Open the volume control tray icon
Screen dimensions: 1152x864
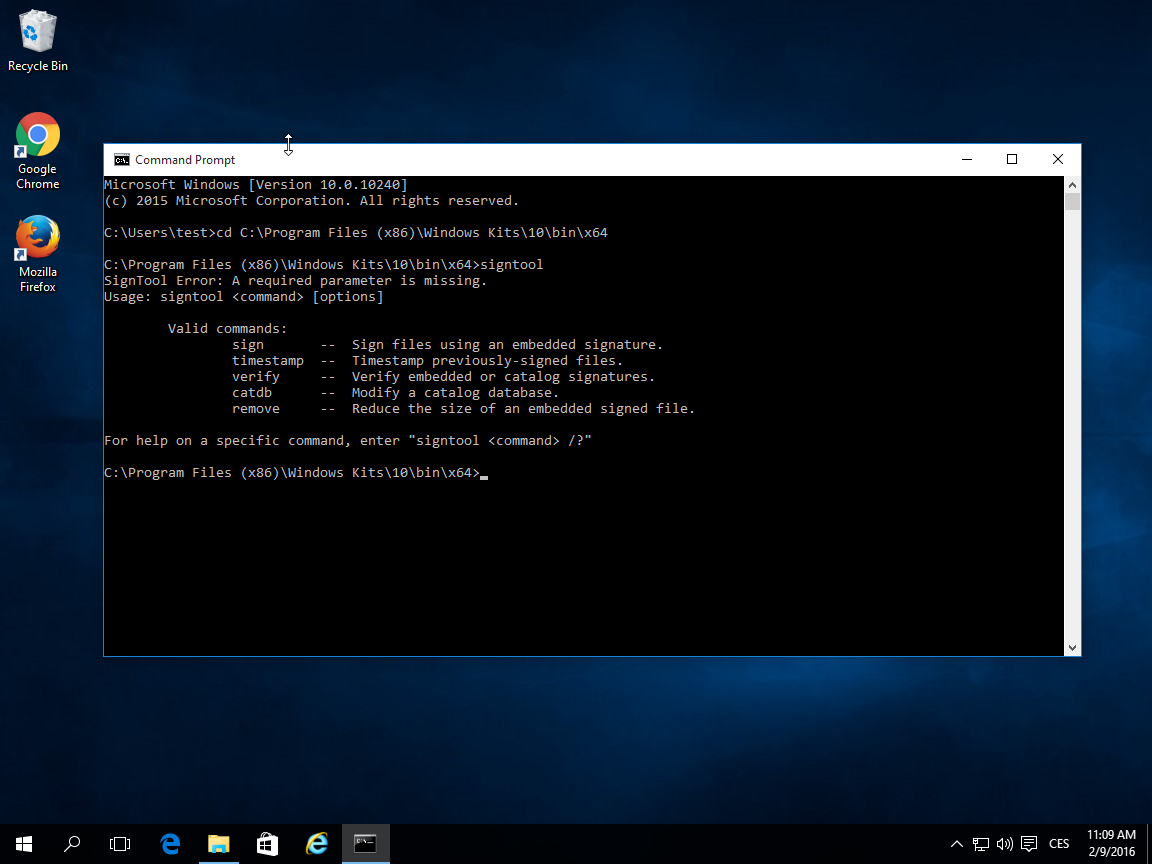[x=1005, y=844]
